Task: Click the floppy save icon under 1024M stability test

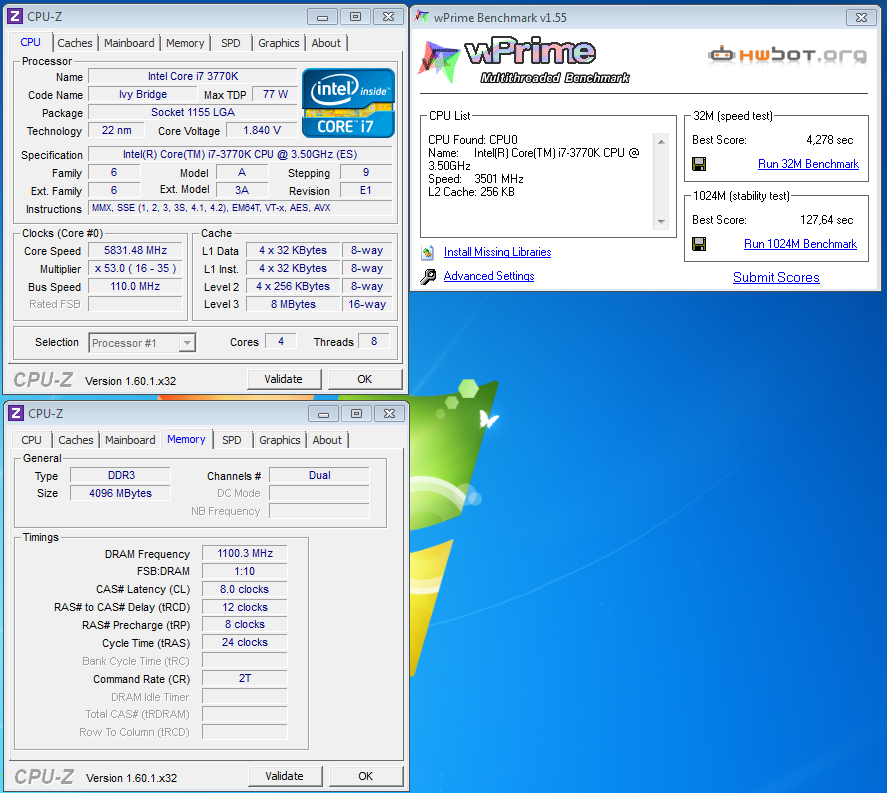Action: point(699,244)
